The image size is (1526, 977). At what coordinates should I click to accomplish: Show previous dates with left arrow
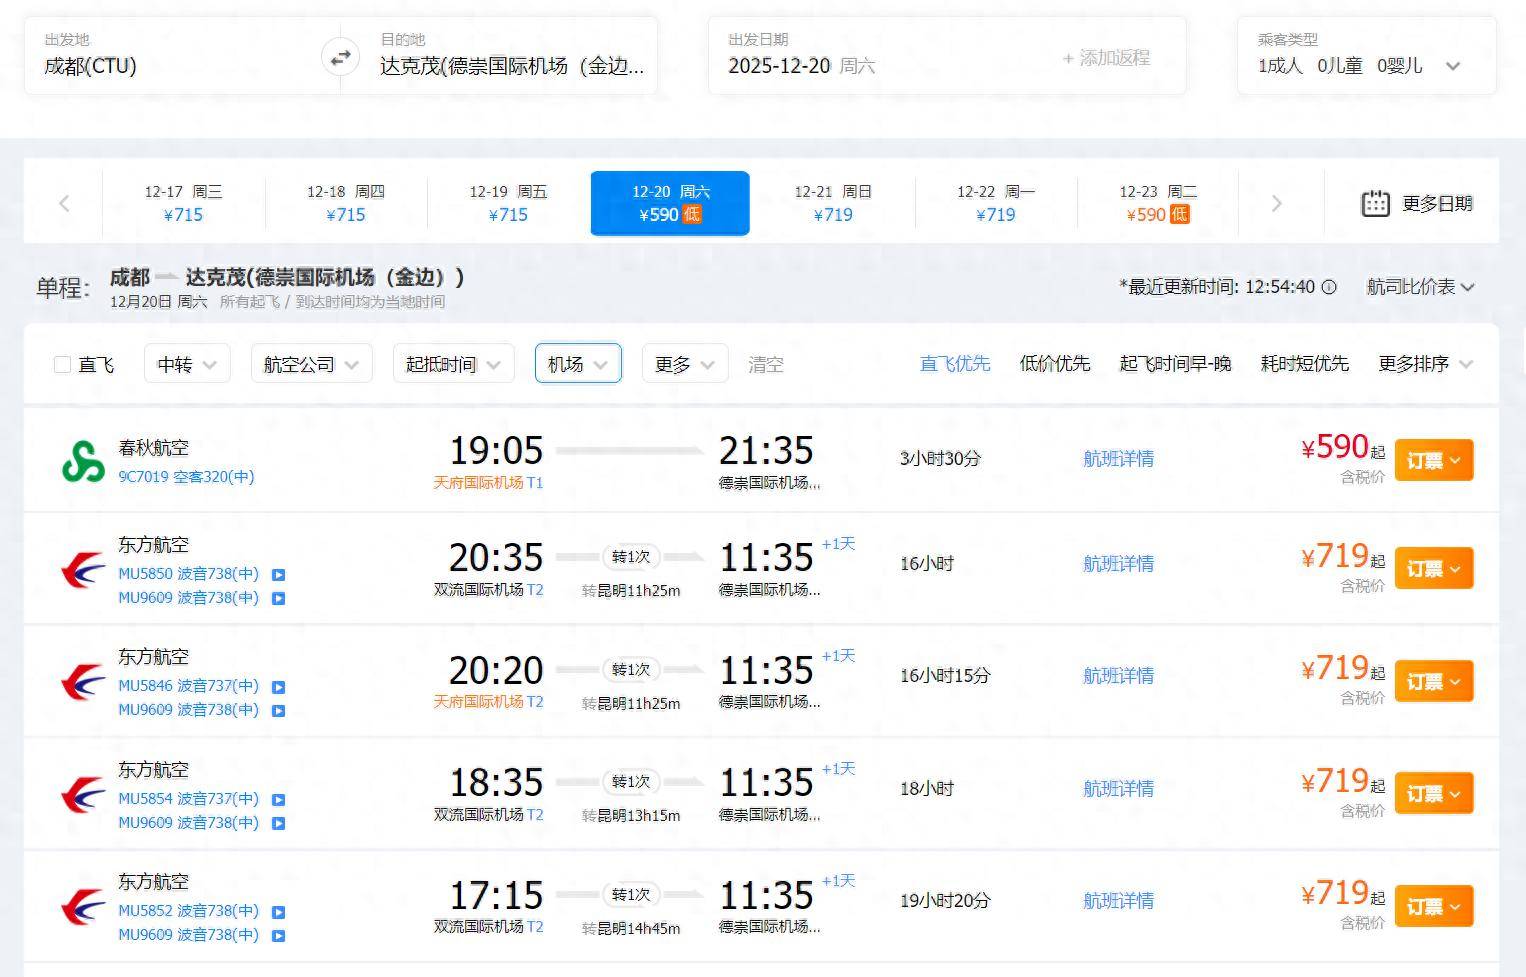coord(64,204)
